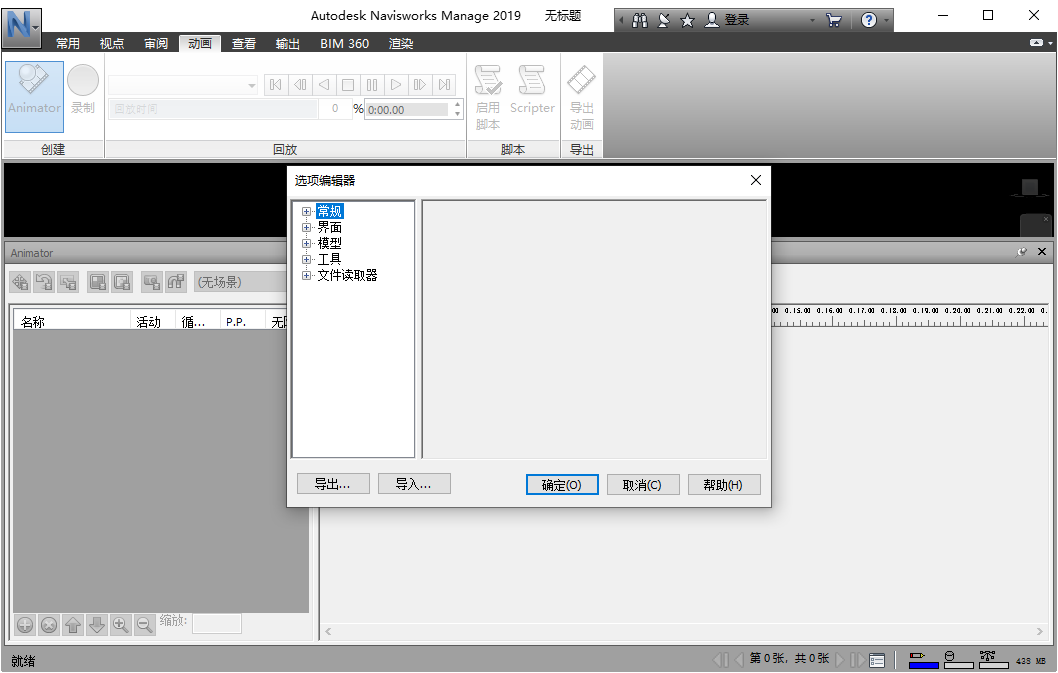This screenshot has height=673, width=1058.
Task: Zoom out the Animator timeline
Action: (144, 625)
